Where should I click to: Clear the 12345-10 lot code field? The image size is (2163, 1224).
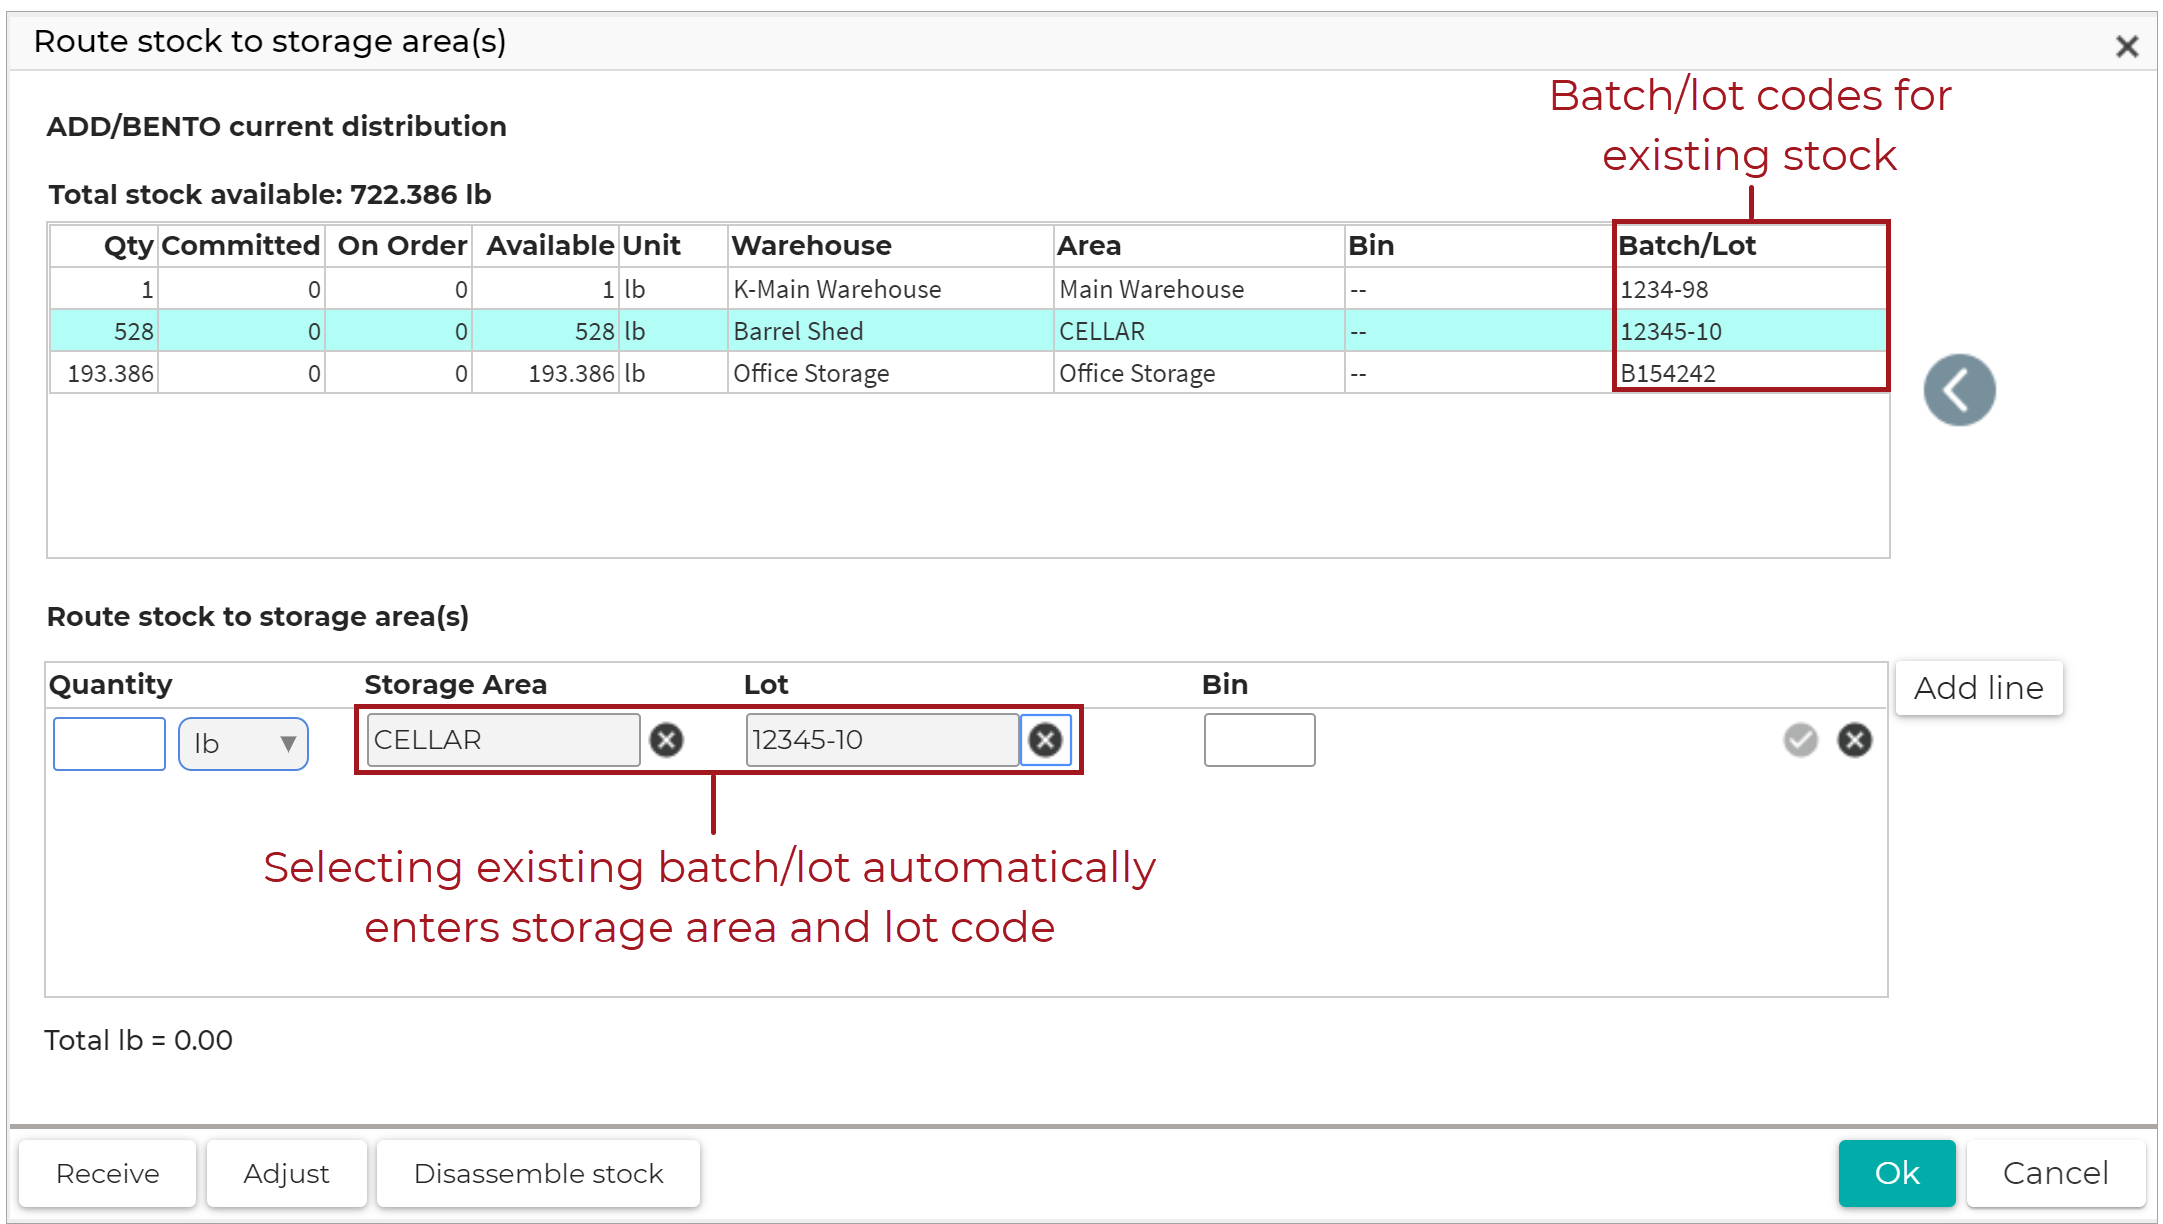click(1045, 740)
